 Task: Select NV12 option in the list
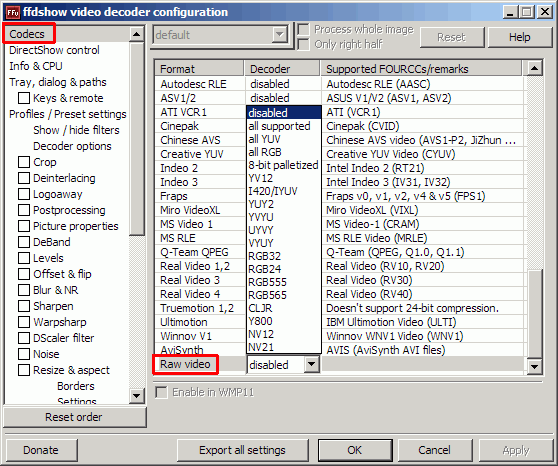click(284, 334)
